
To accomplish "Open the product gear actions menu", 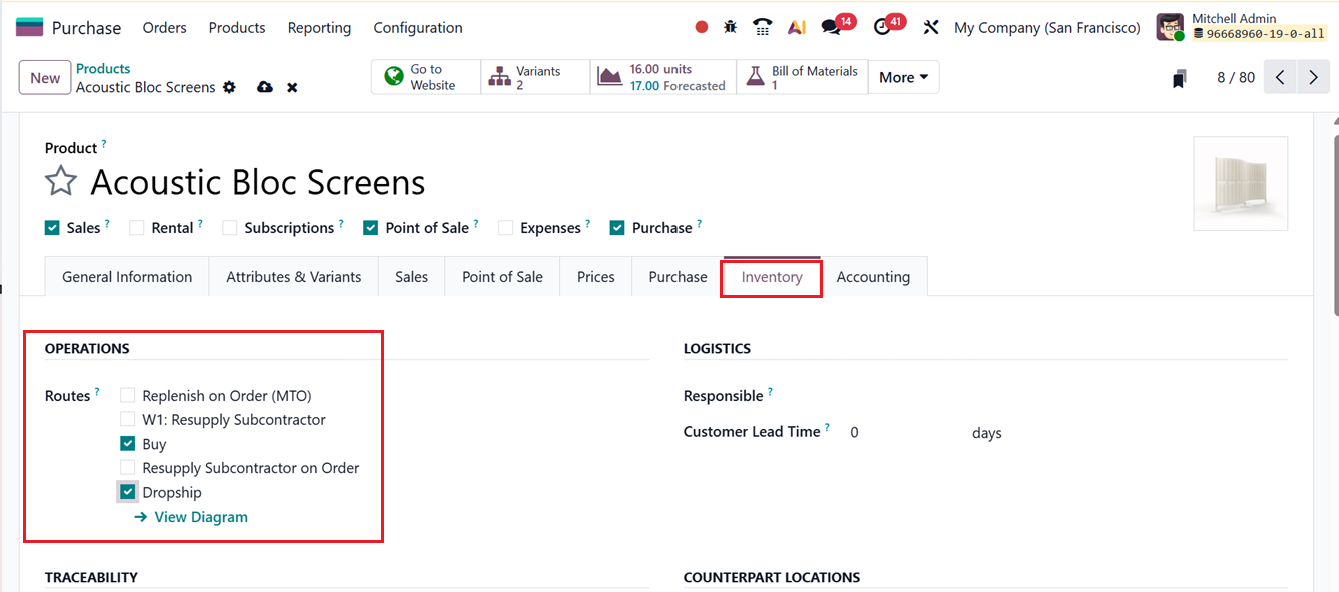I will coord(229,88).
